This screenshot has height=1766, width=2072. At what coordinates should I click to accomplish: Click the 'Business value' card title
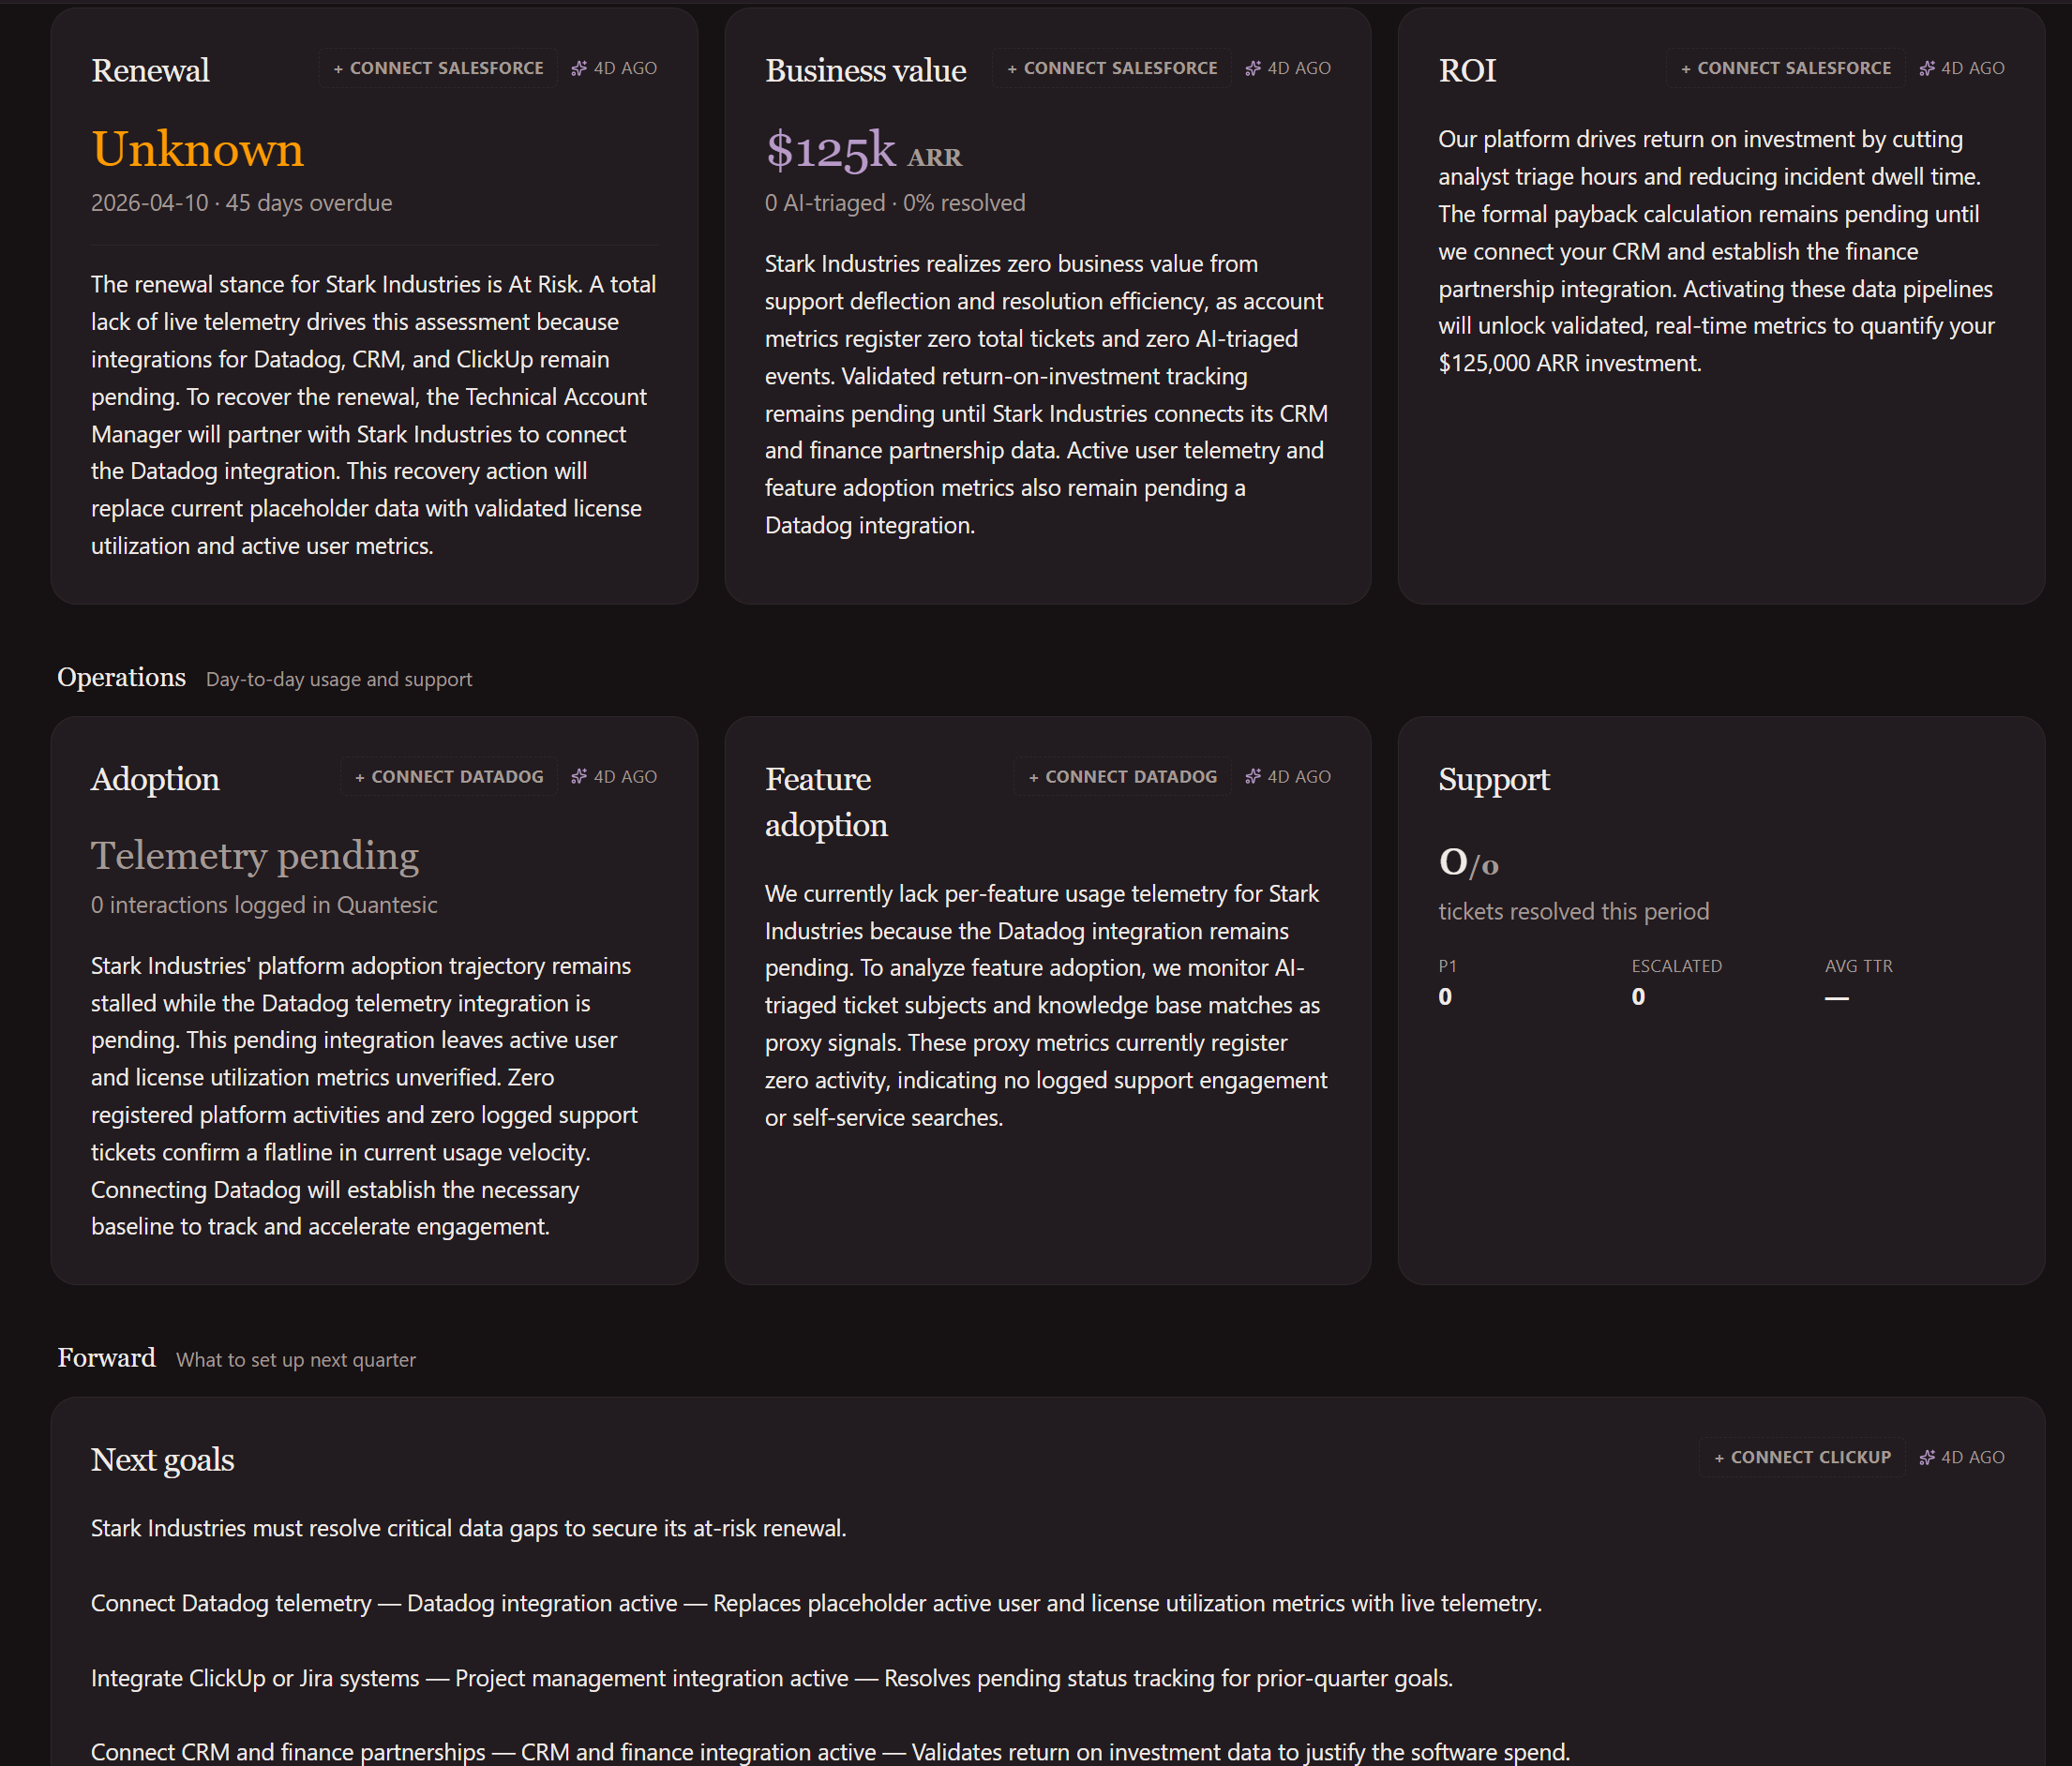coord(865,70)
